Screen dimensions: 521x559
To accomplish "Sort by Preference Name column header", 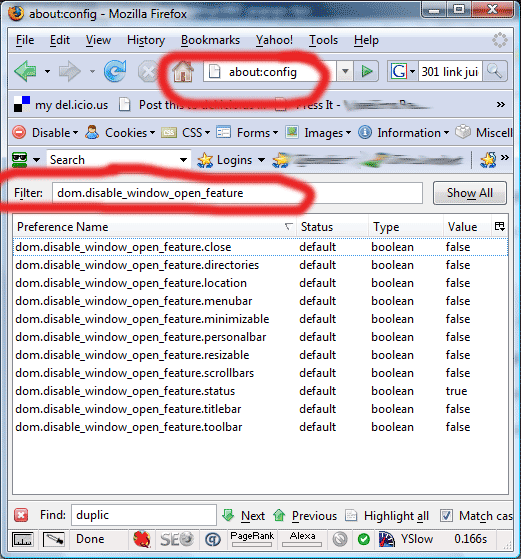I will click(154, 227).
